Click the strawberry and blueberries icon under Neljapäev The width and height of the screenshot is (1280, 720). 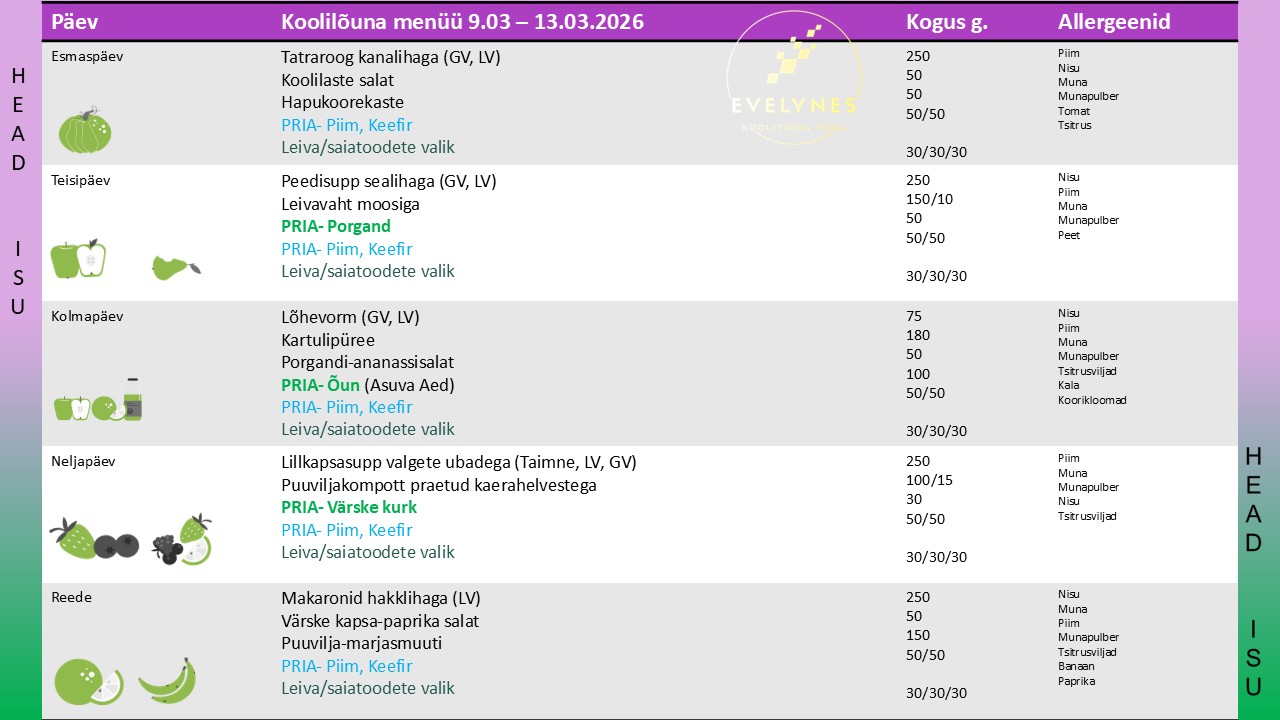point(95,540)
